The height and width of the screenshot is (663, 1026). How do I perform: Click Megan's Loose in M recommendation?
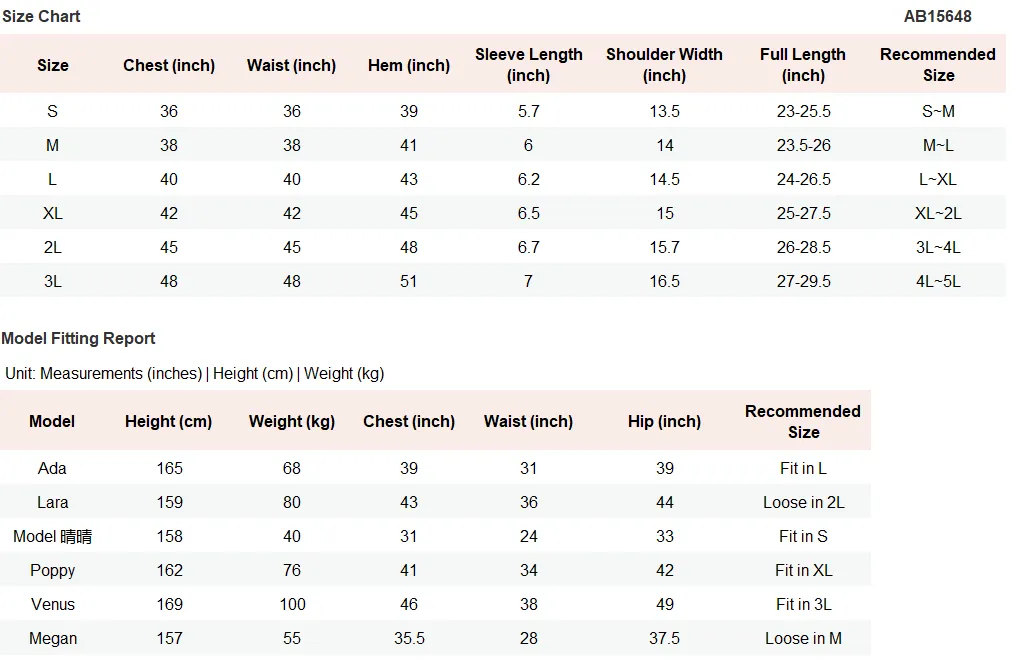804,639
